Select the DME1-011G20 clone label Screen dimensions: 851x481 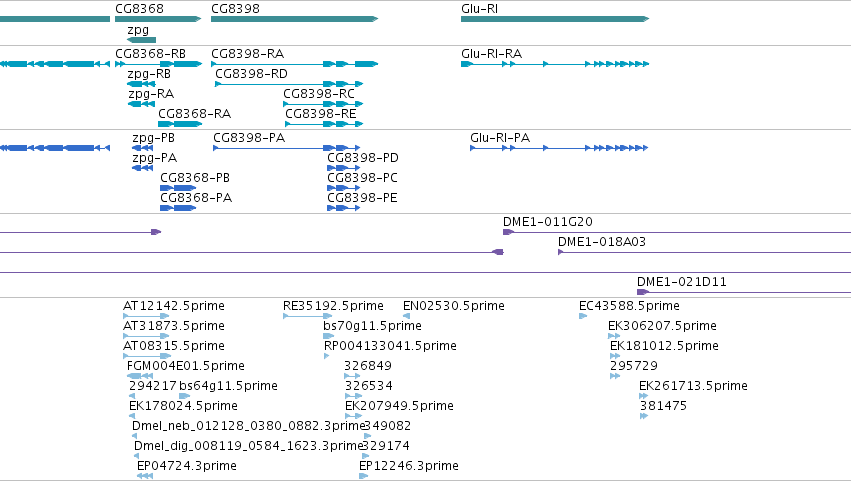548,222
